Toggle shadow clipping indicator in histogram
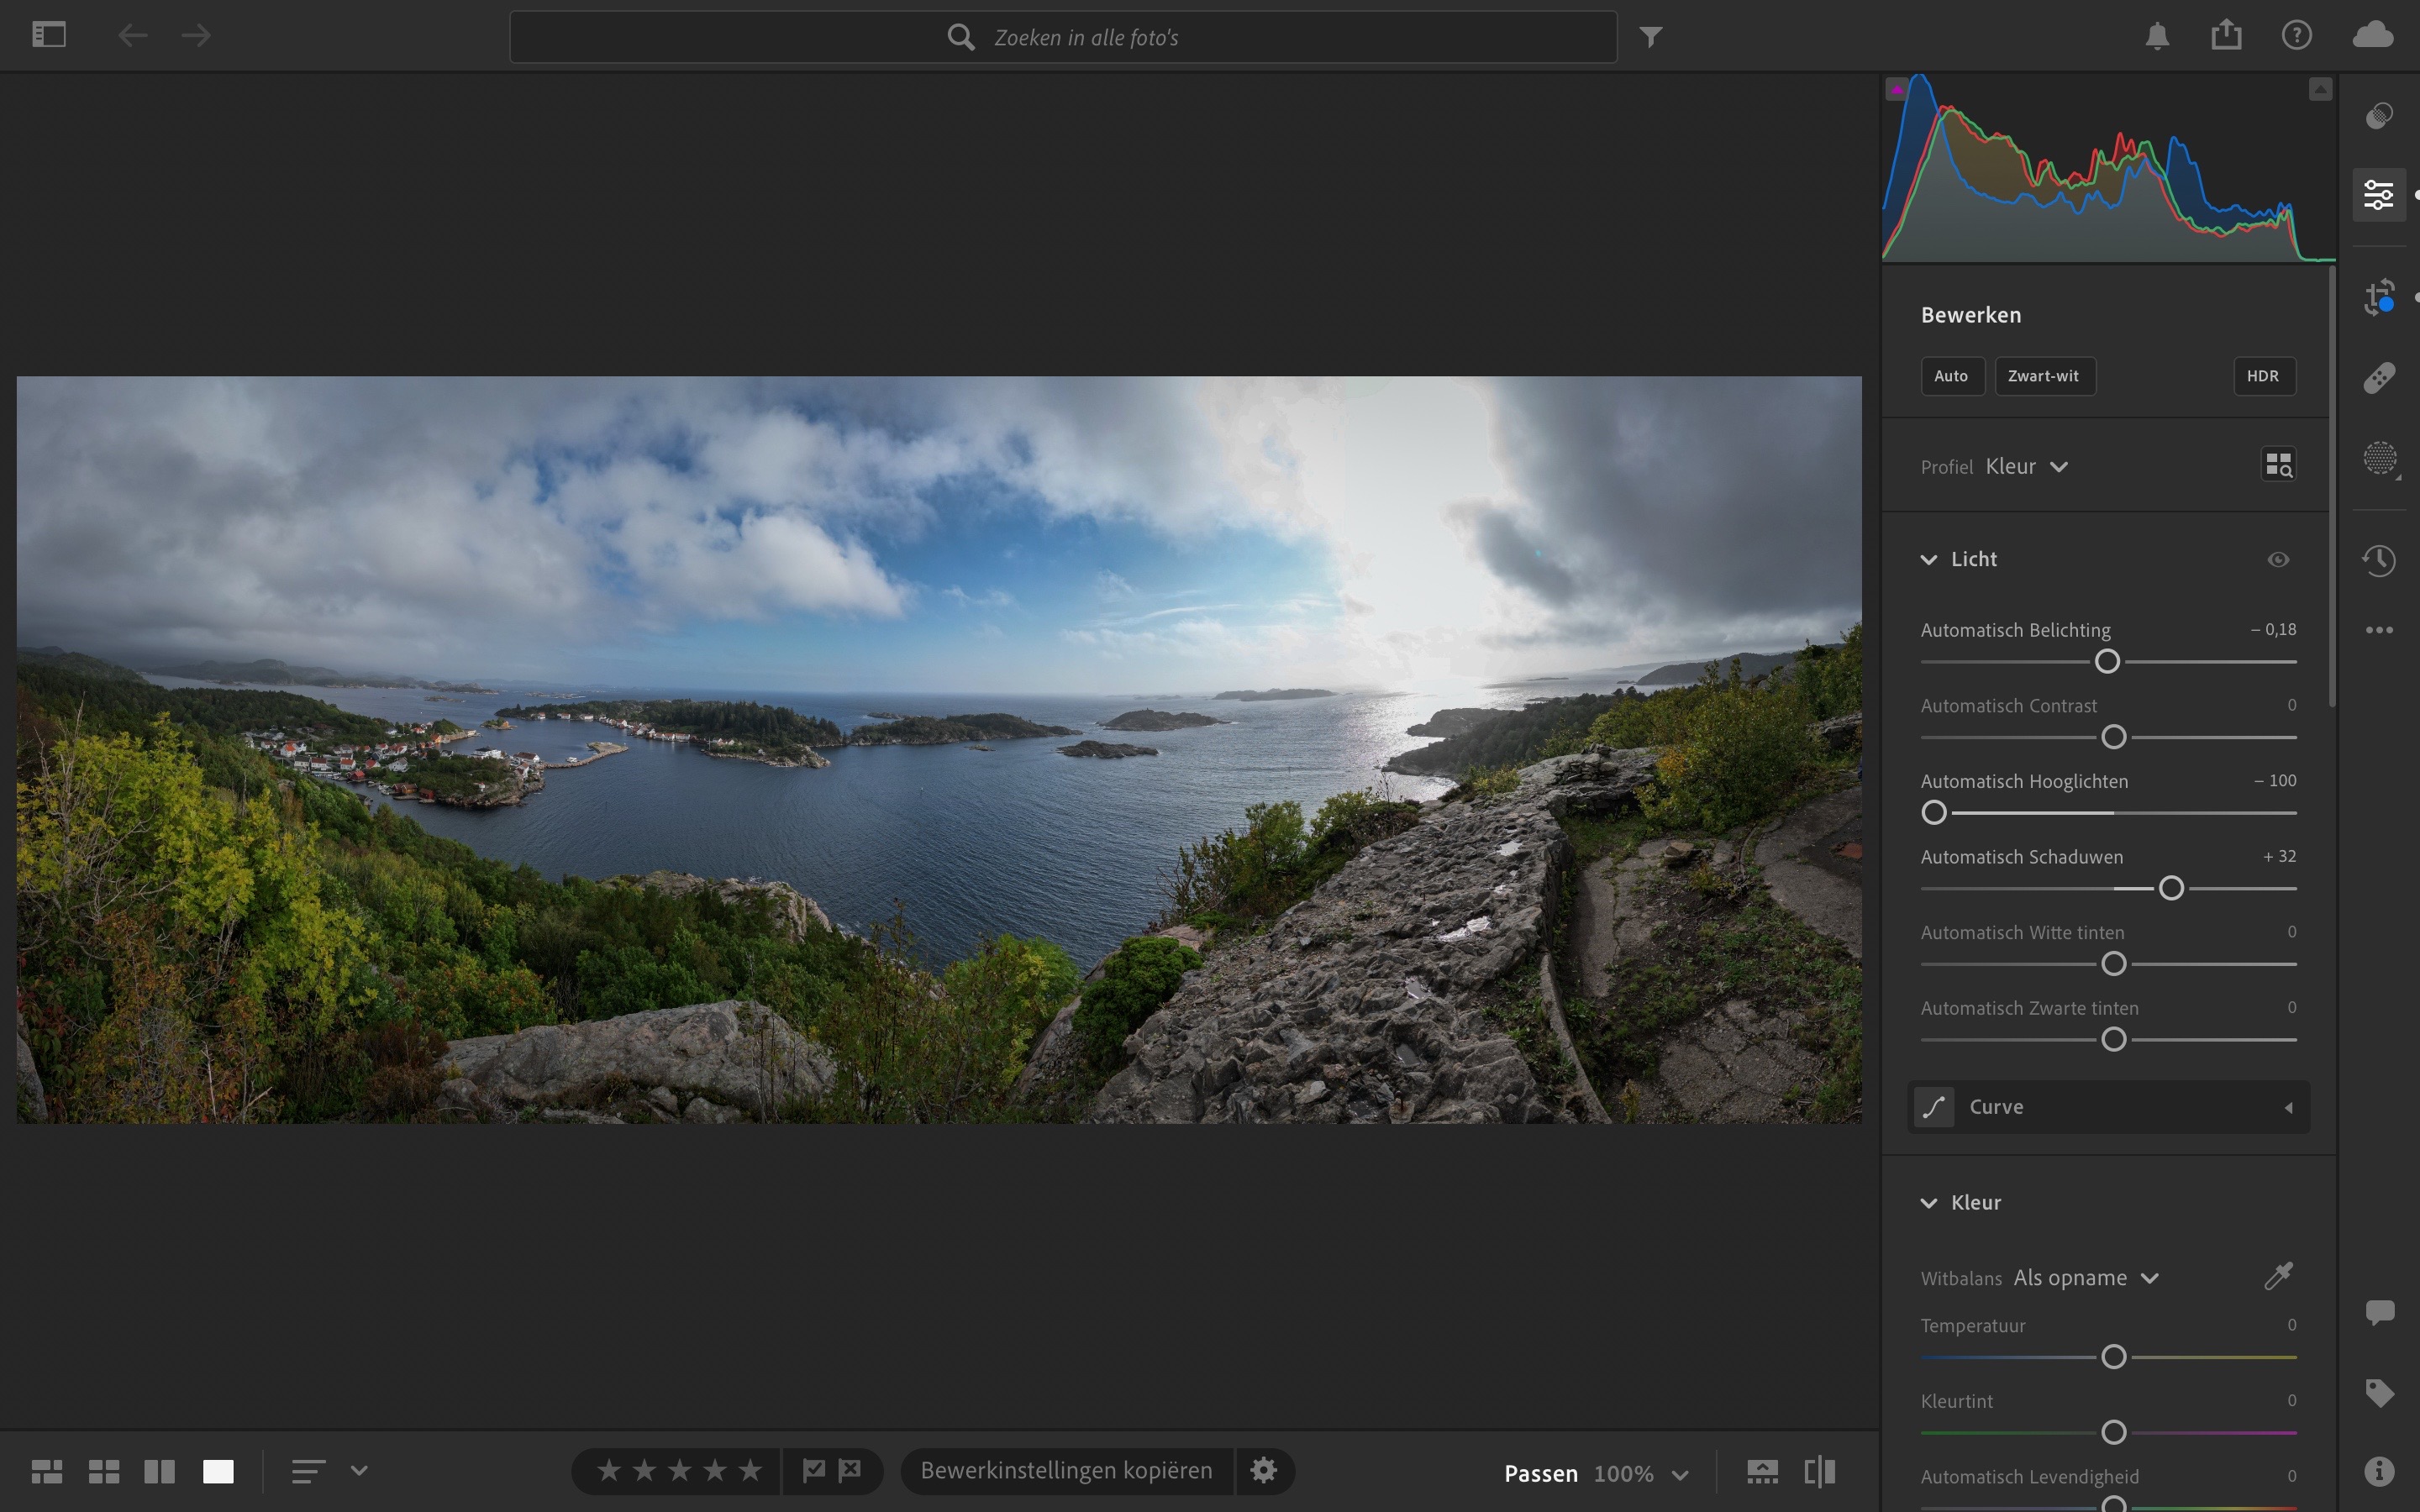2420x1512 pixels. pyautogui.click(x=1897, y=90)
